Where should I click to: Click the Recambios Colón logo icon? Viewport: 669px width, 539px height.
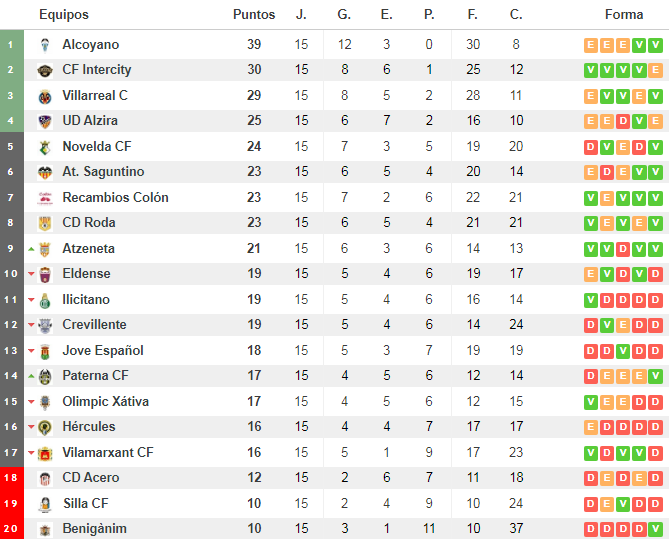45,198
